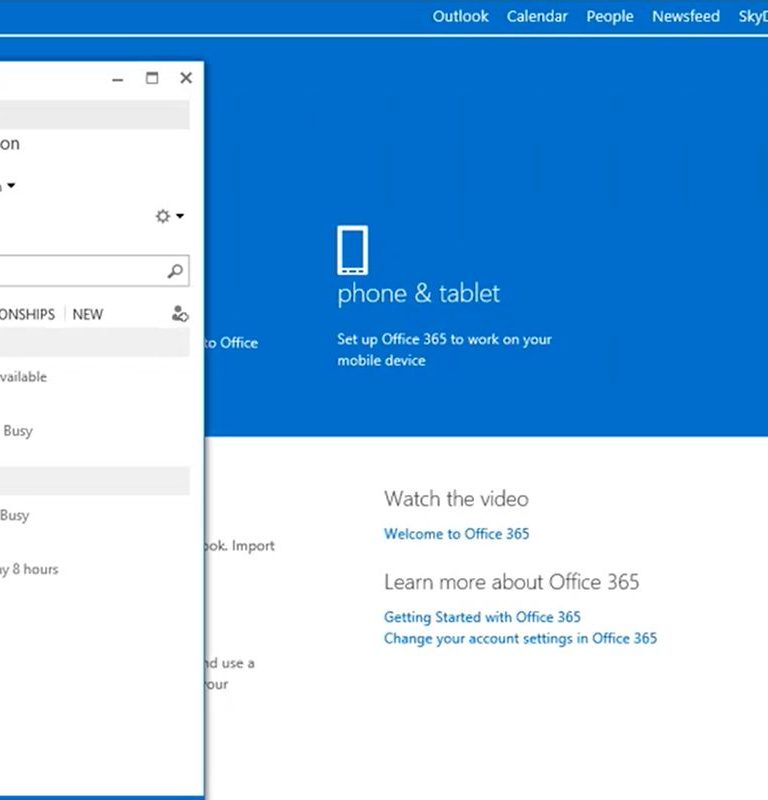Open the Newsfeed navigation item
768x800 pixels.
[x=686, y=16]
